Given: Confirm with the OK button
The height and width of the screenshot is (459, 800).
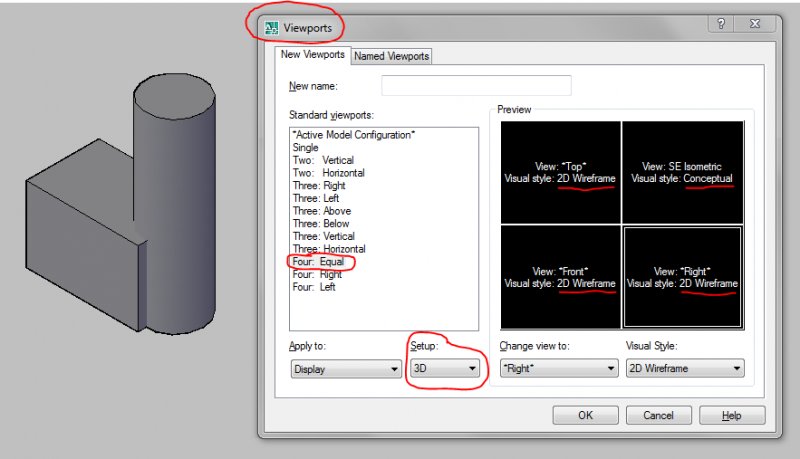Looking at the screenshot, I should click(586, 415).
